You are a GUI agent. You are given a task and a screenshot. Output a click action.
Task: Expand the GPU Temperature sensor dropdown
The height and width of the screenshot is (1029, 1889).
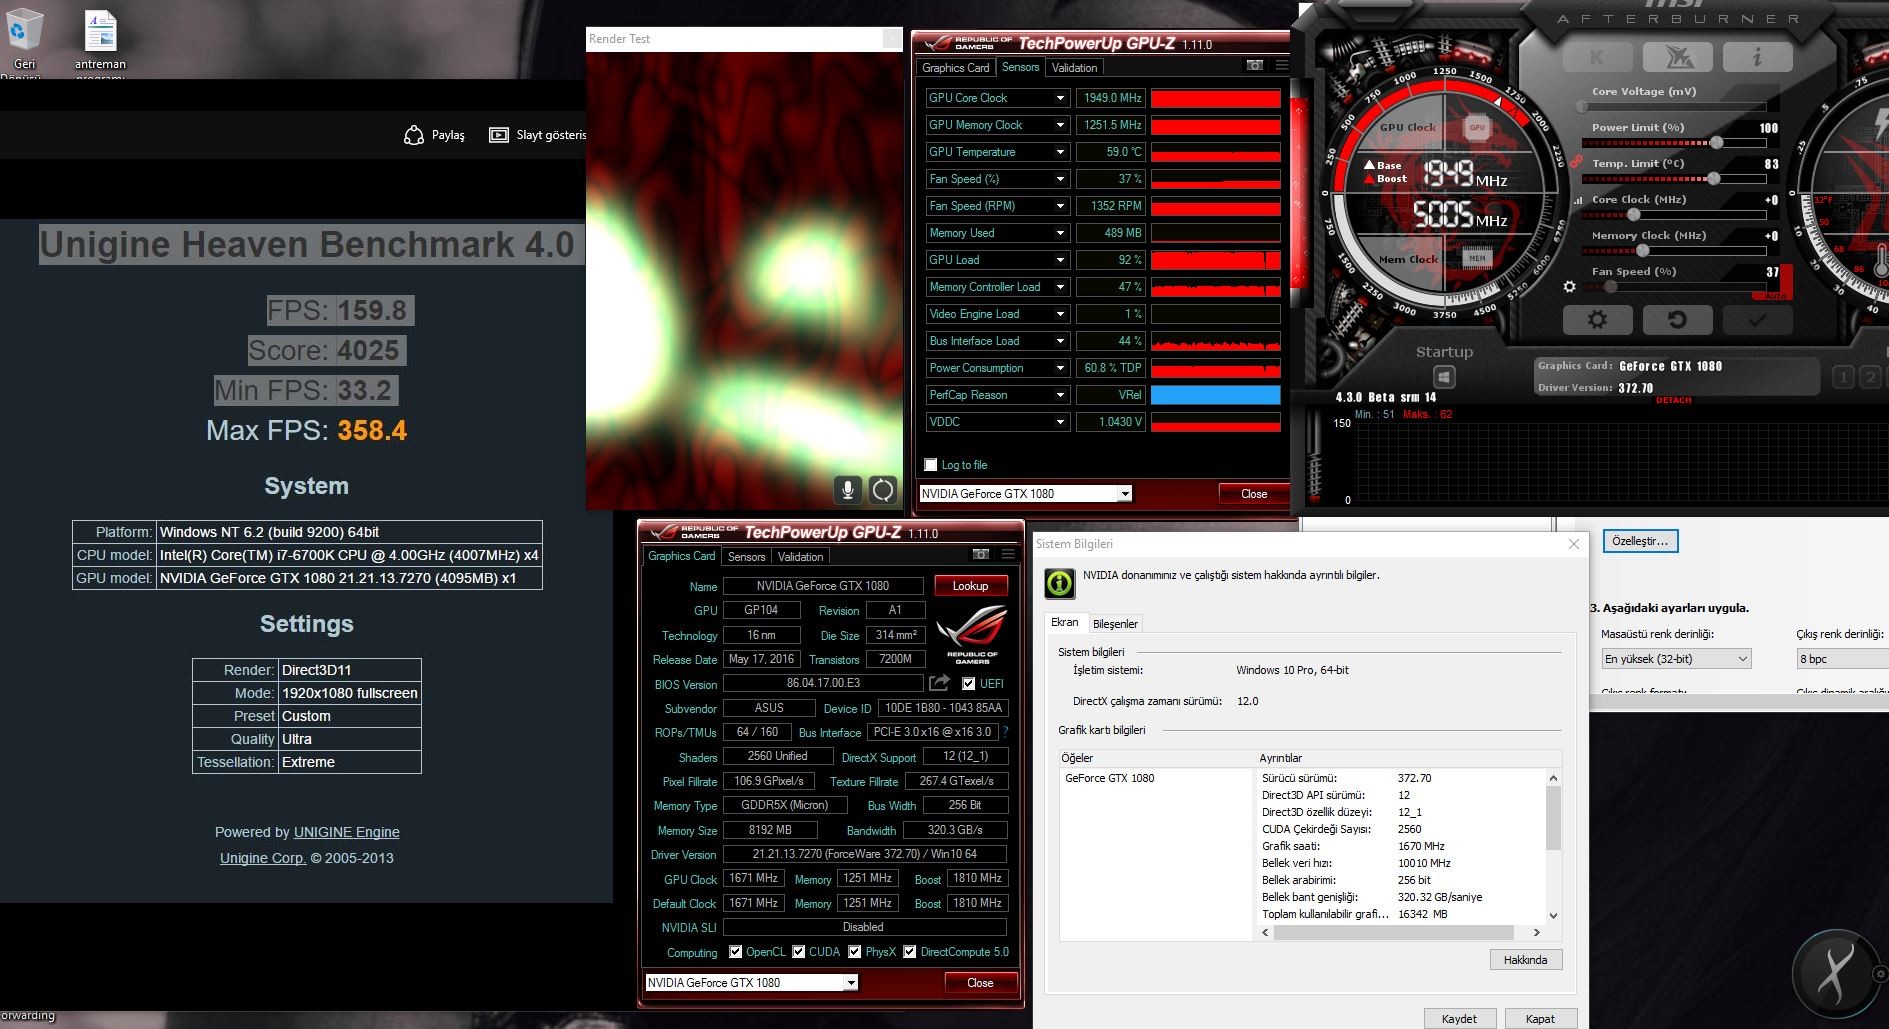1060,152
